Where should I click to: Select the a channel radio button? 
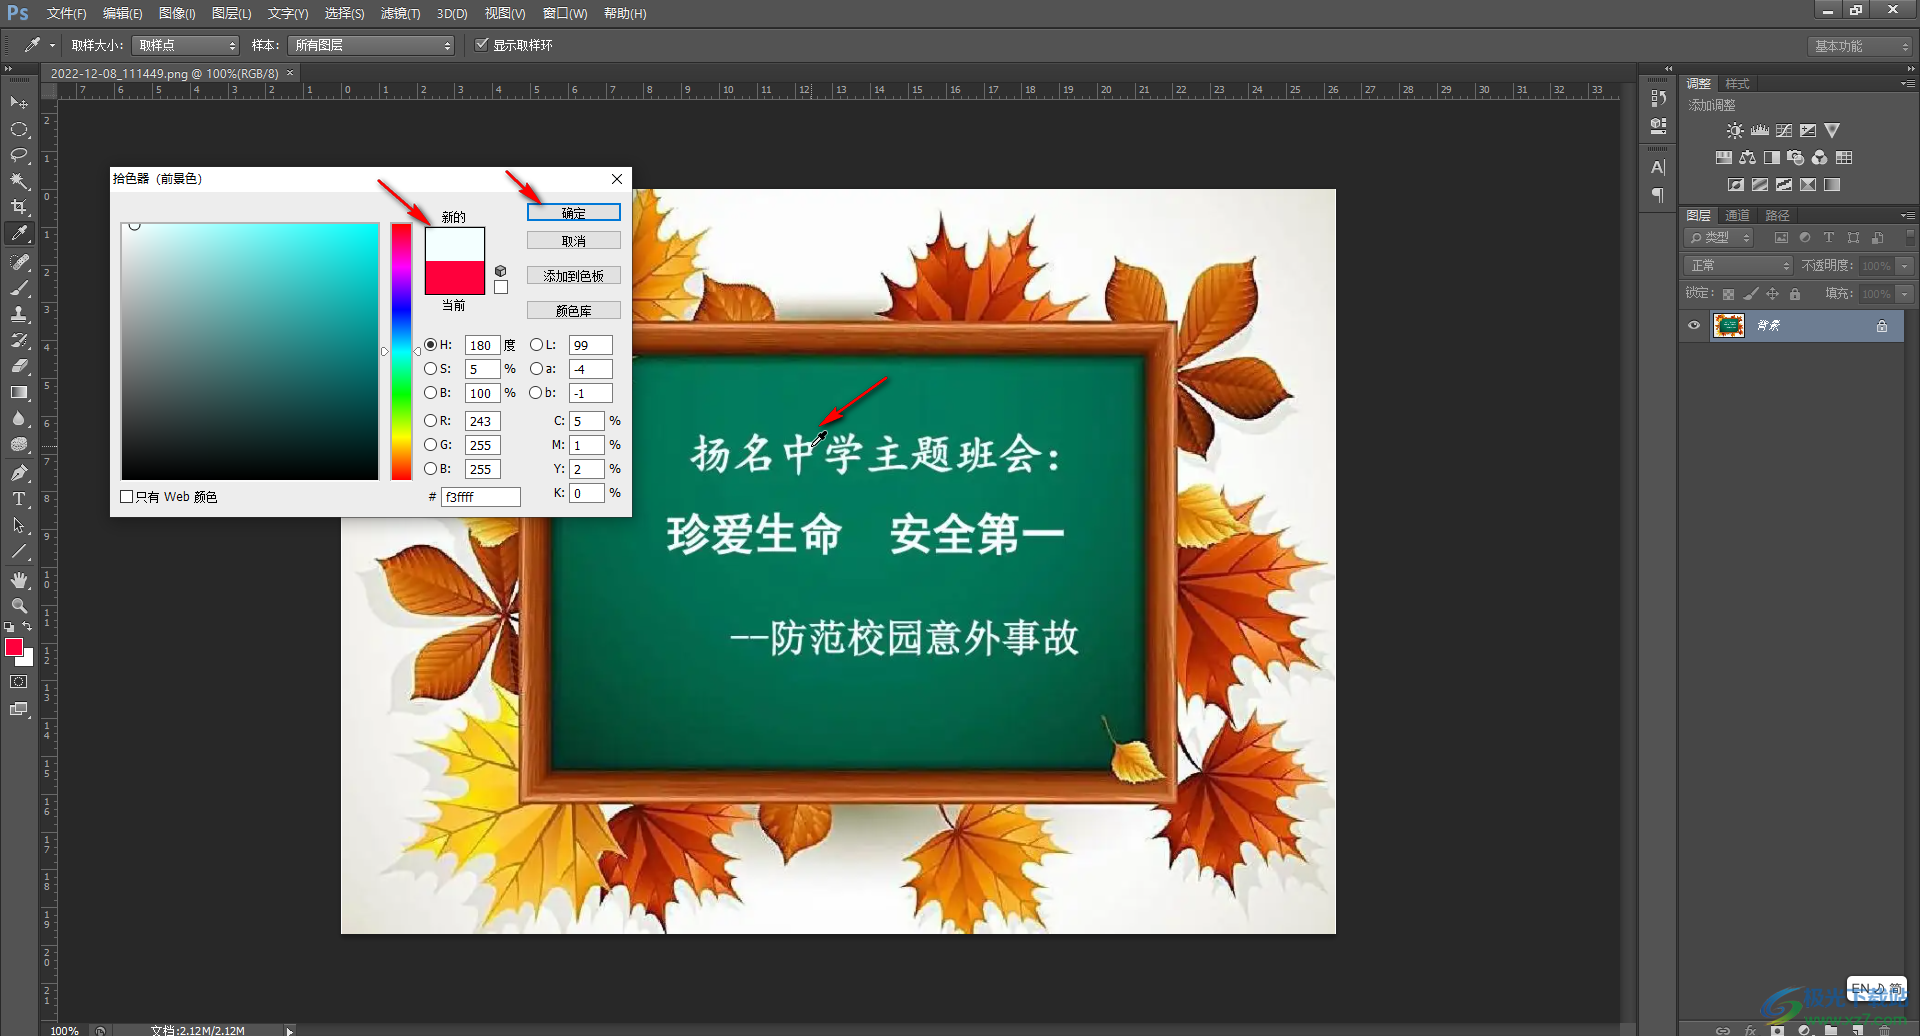tap(536, 369)
